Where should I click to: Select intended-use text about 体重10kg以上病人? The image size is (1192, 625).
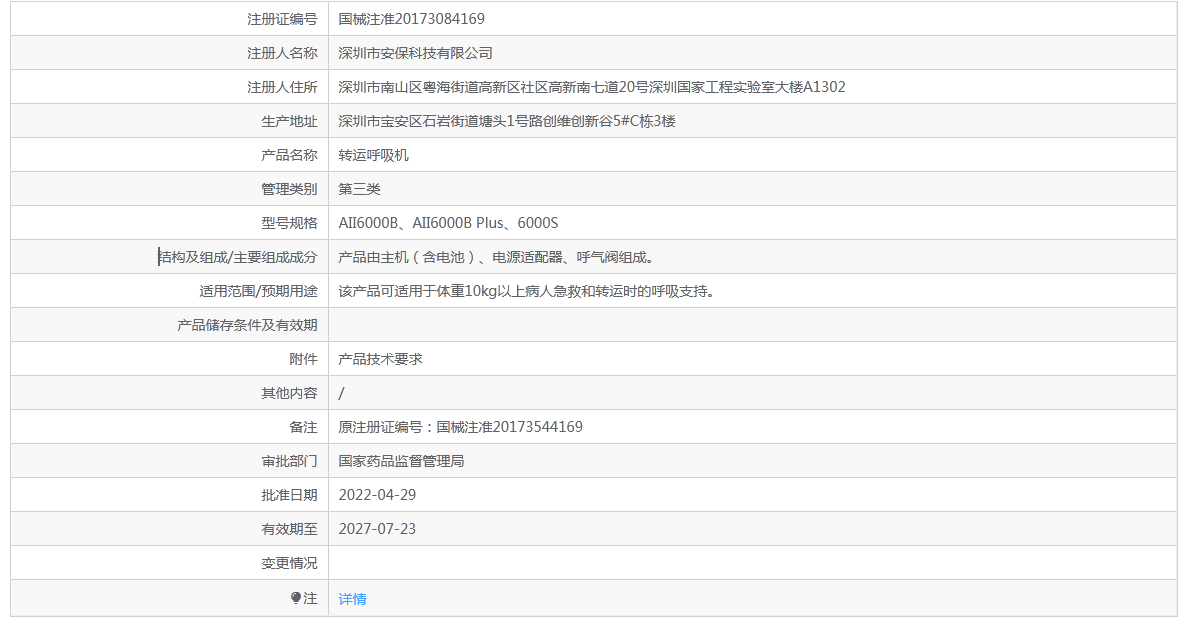click(526, 291)
